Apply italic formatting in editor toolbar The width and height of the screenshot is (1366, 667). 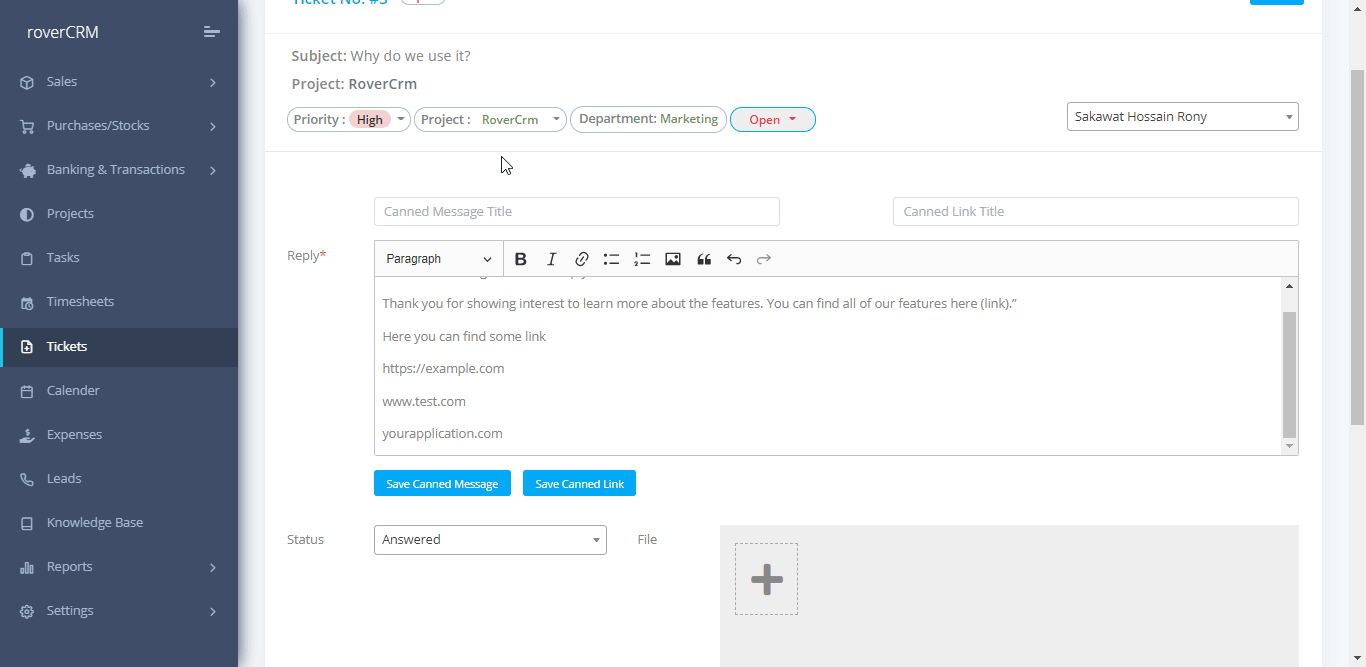[551, 259]
